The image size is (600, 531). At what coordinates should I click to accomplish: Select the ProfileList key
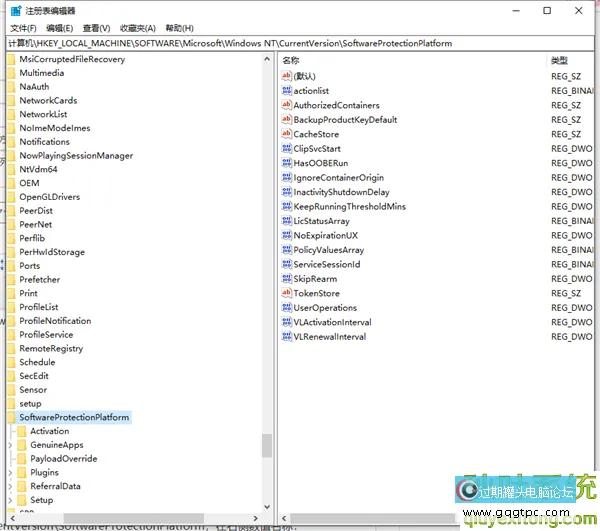tap(39, 307)
